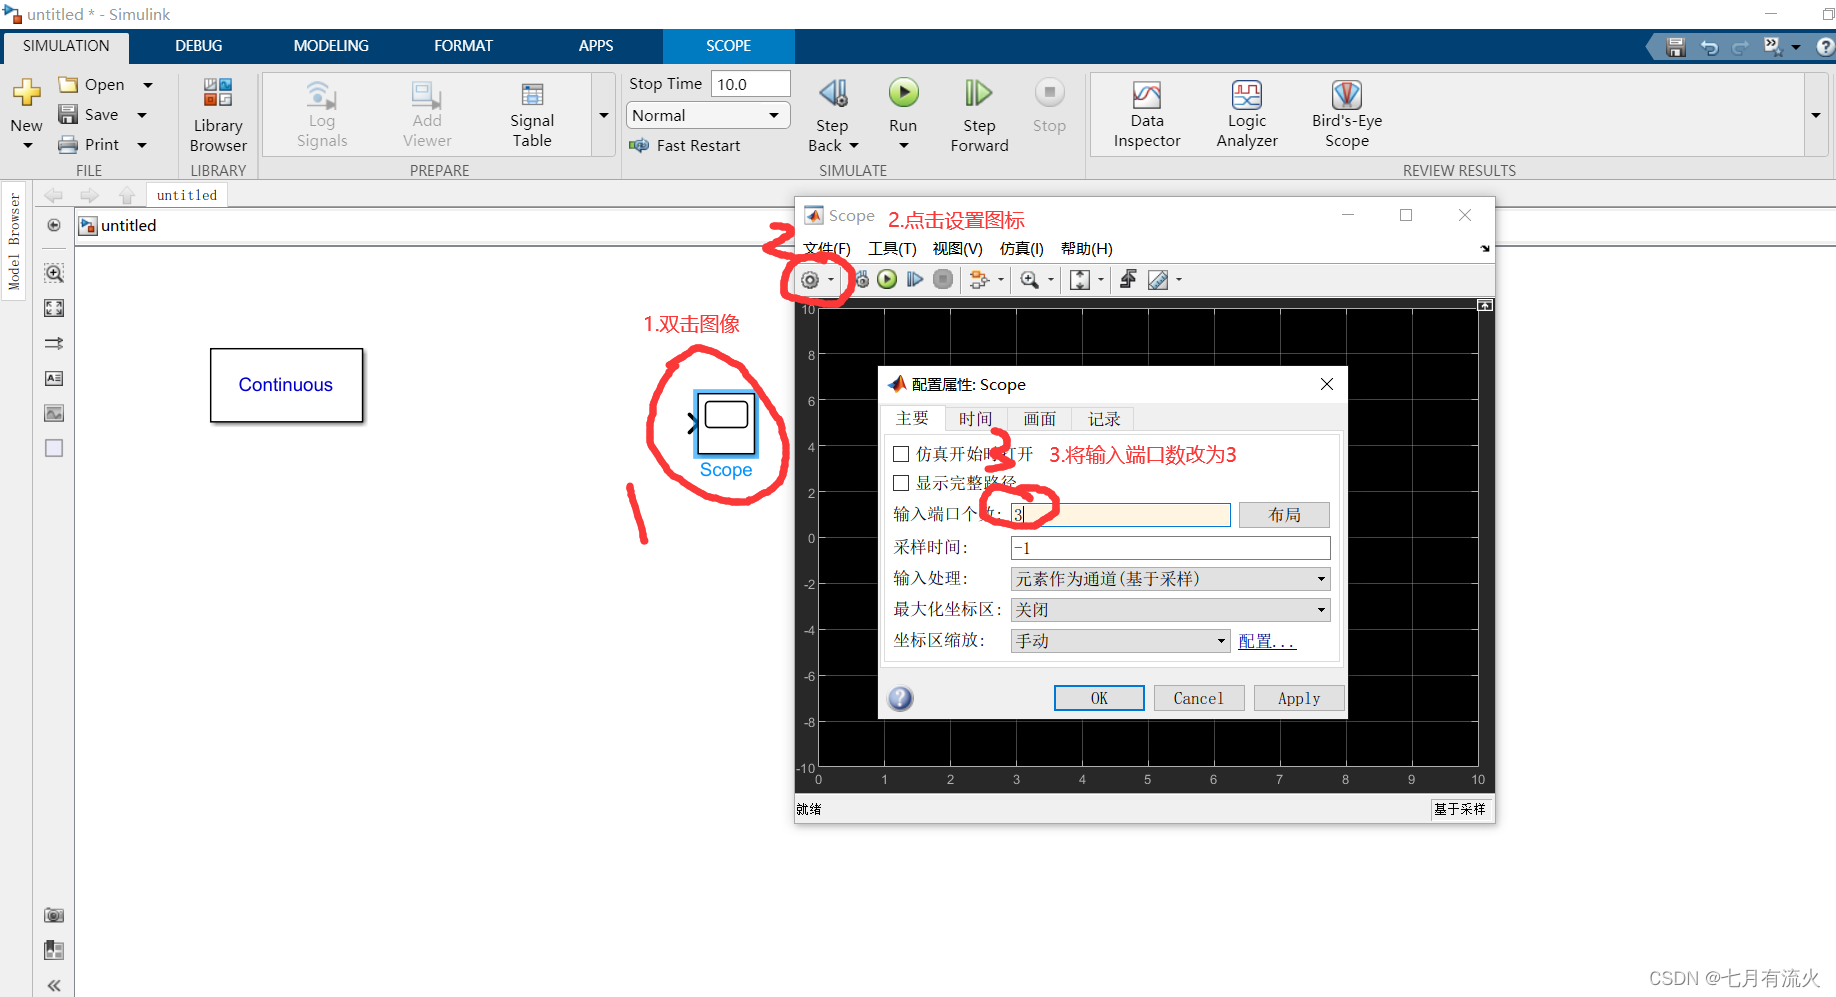Switch to the DEBUG ribbon tab
The width and height of the screenshot is (1836, 997).
(x=198, y=46)
